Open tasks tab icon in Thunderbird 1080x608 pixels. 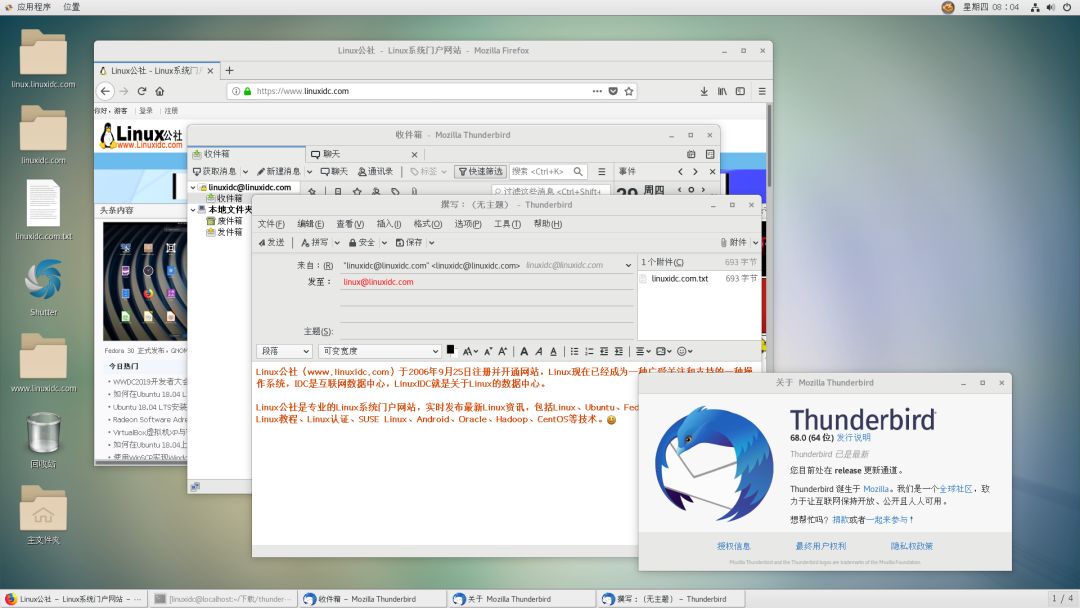[710, 154]
